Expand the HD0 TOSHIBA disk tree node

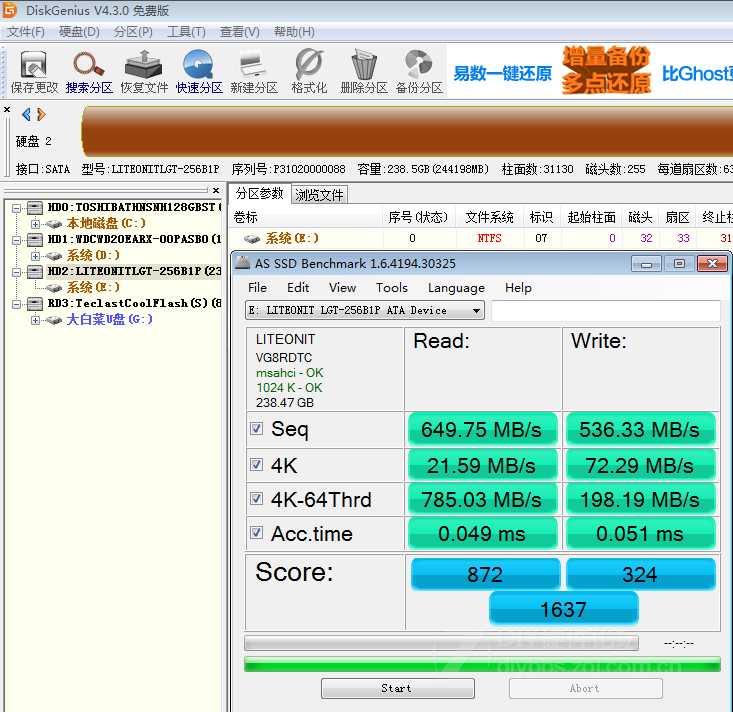(x=20, y=208)
